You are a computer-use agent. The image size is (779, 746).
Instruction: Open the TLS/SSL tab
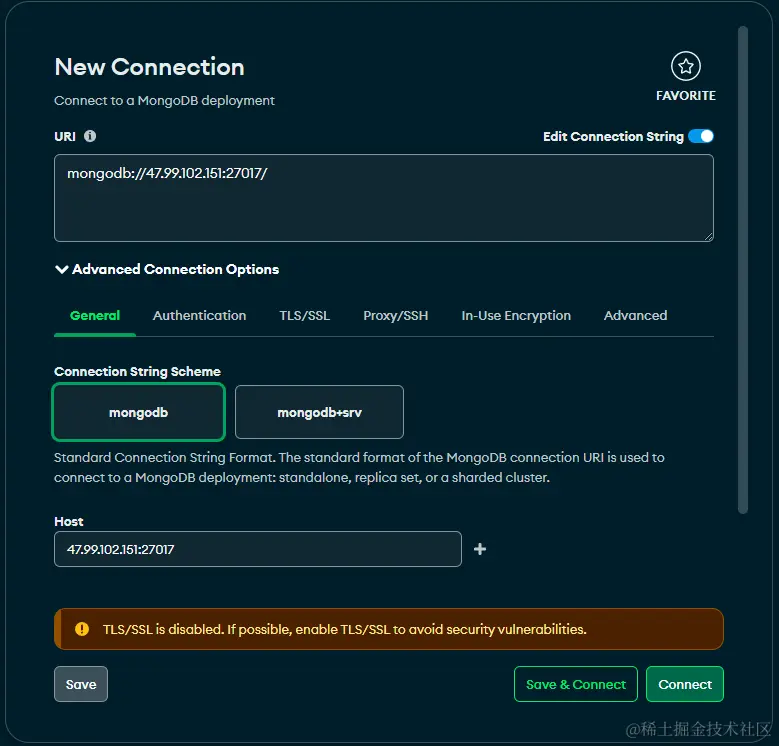(305, 316)
